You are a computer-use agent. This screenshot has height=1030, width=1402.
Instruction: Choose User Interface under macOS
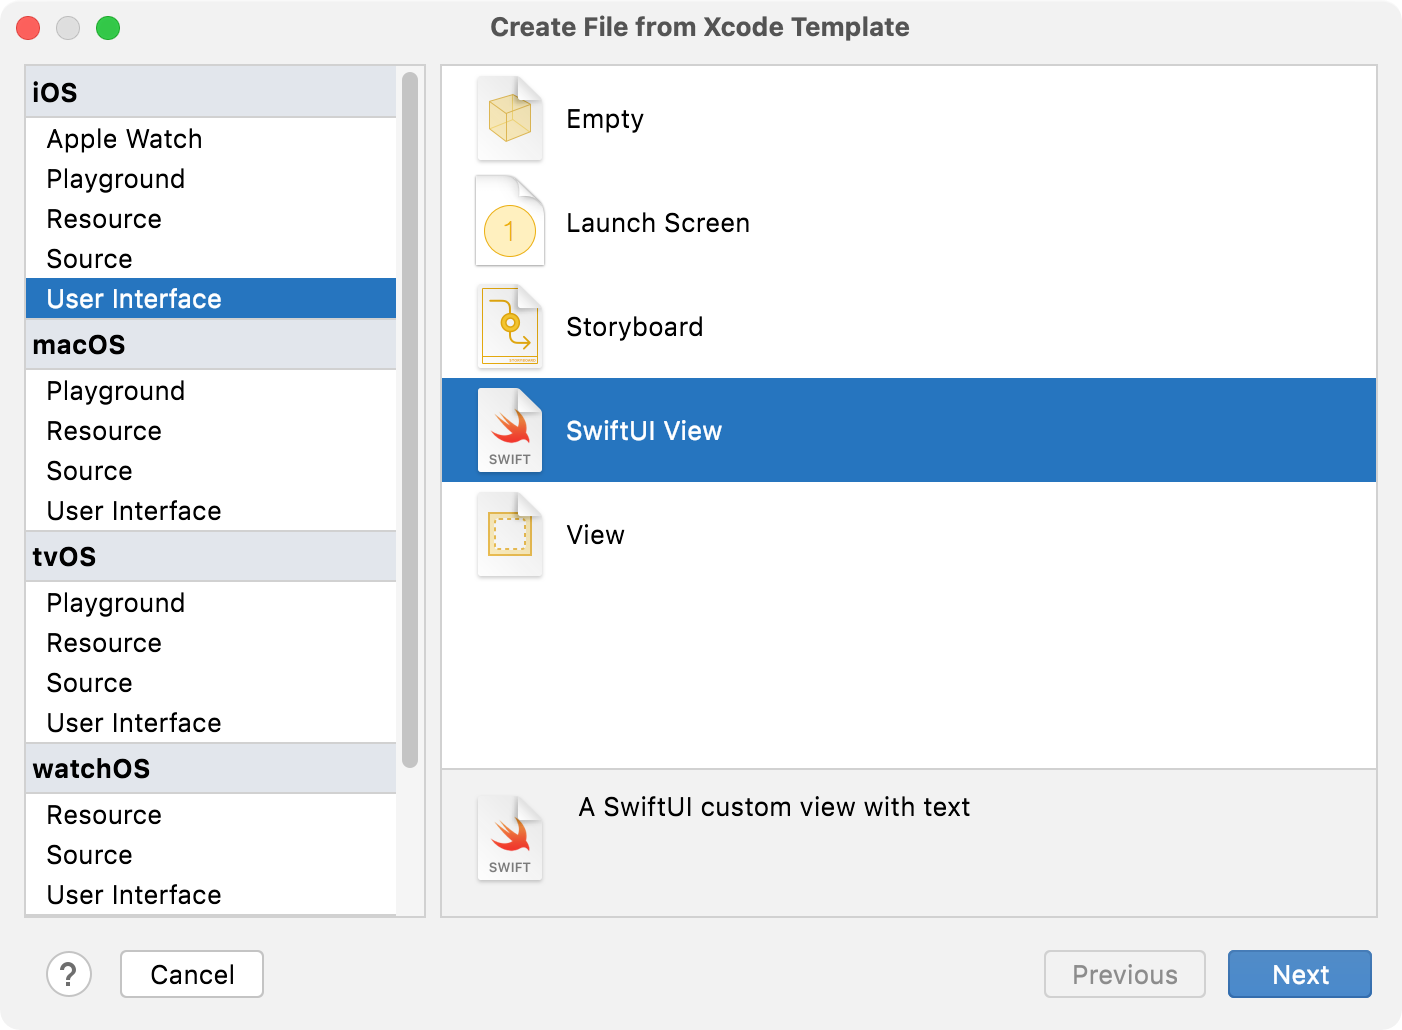click(x=133, y=511)
